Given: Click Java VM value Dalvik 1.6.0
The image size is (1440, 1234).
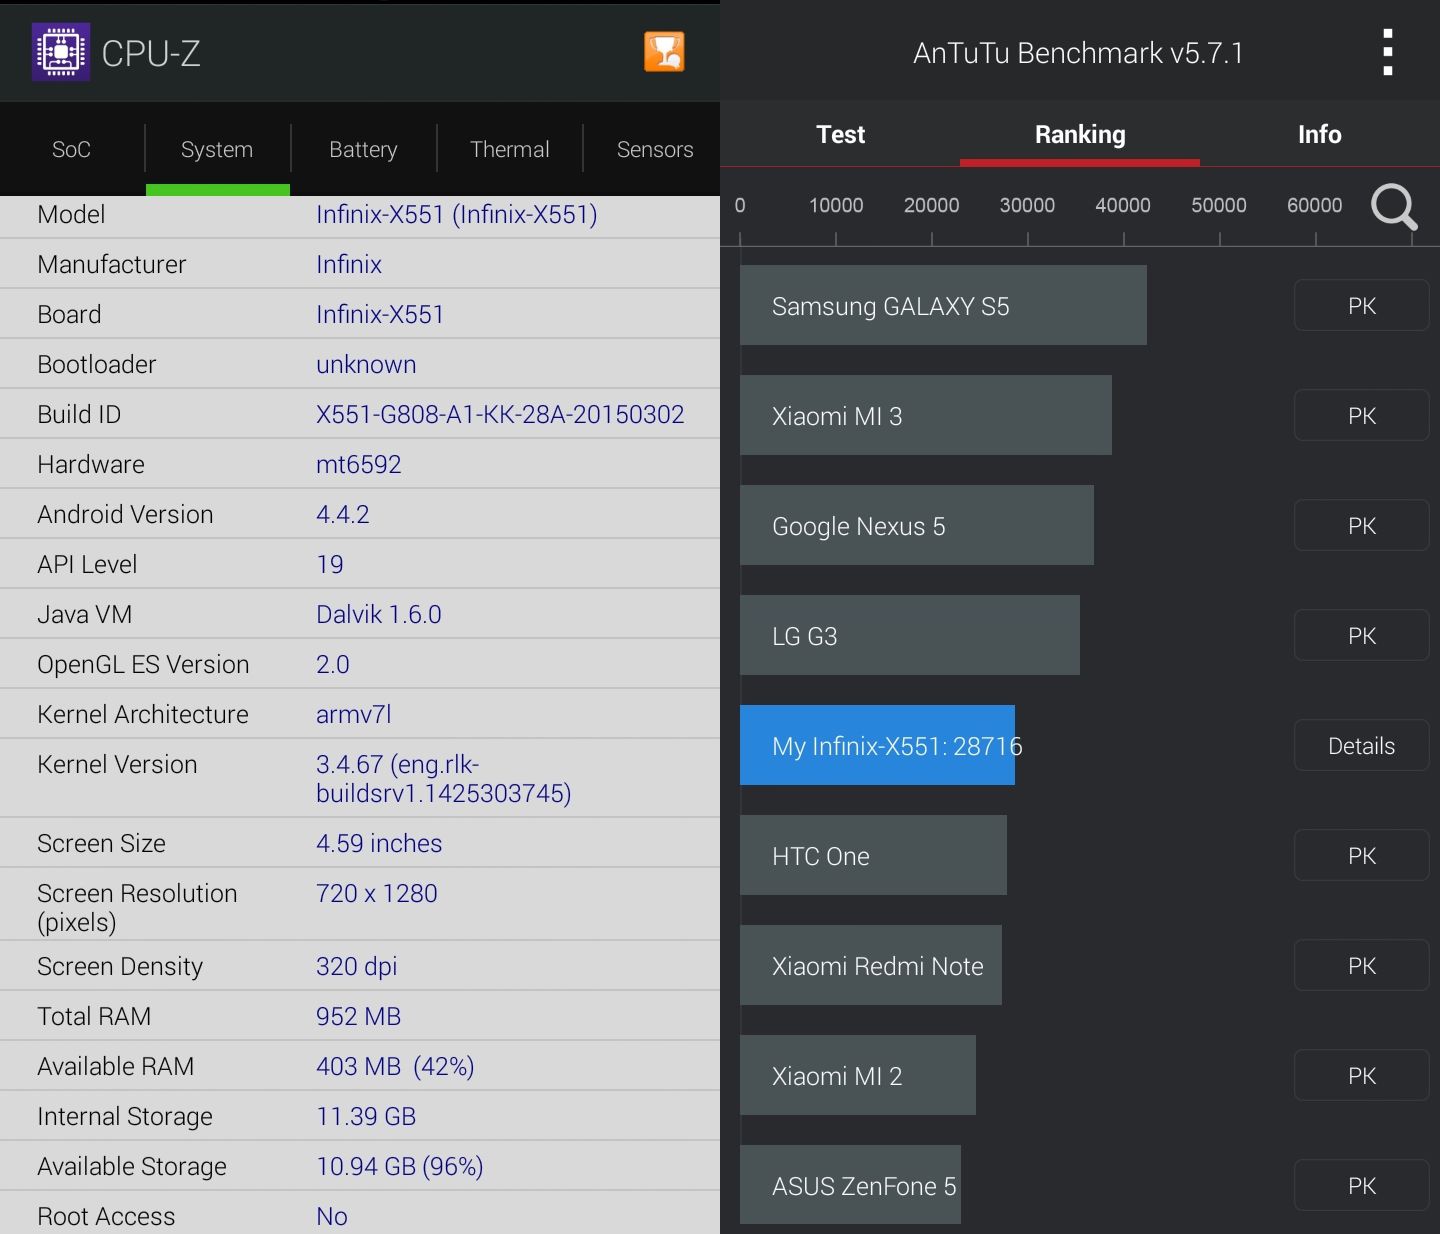Looking at the screenshot, I should click(379, 614).
